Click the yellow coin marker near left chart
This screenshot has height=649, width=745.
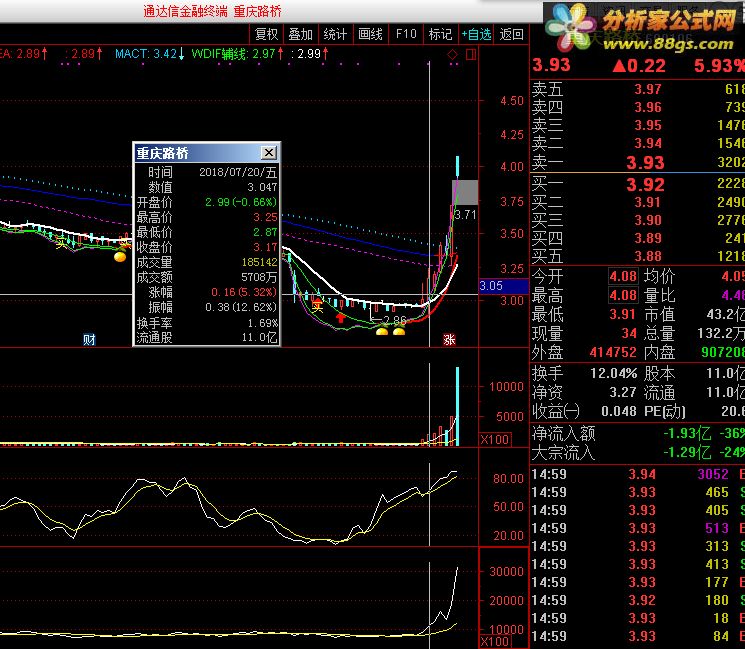[x=120, y=257]
